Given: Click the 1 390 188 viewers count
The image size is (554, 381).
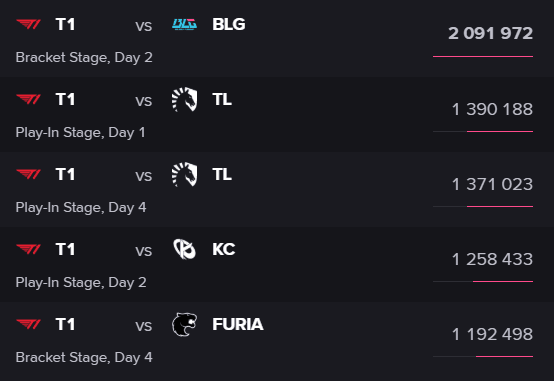Looking at the screenshot, I should (492, 109).
